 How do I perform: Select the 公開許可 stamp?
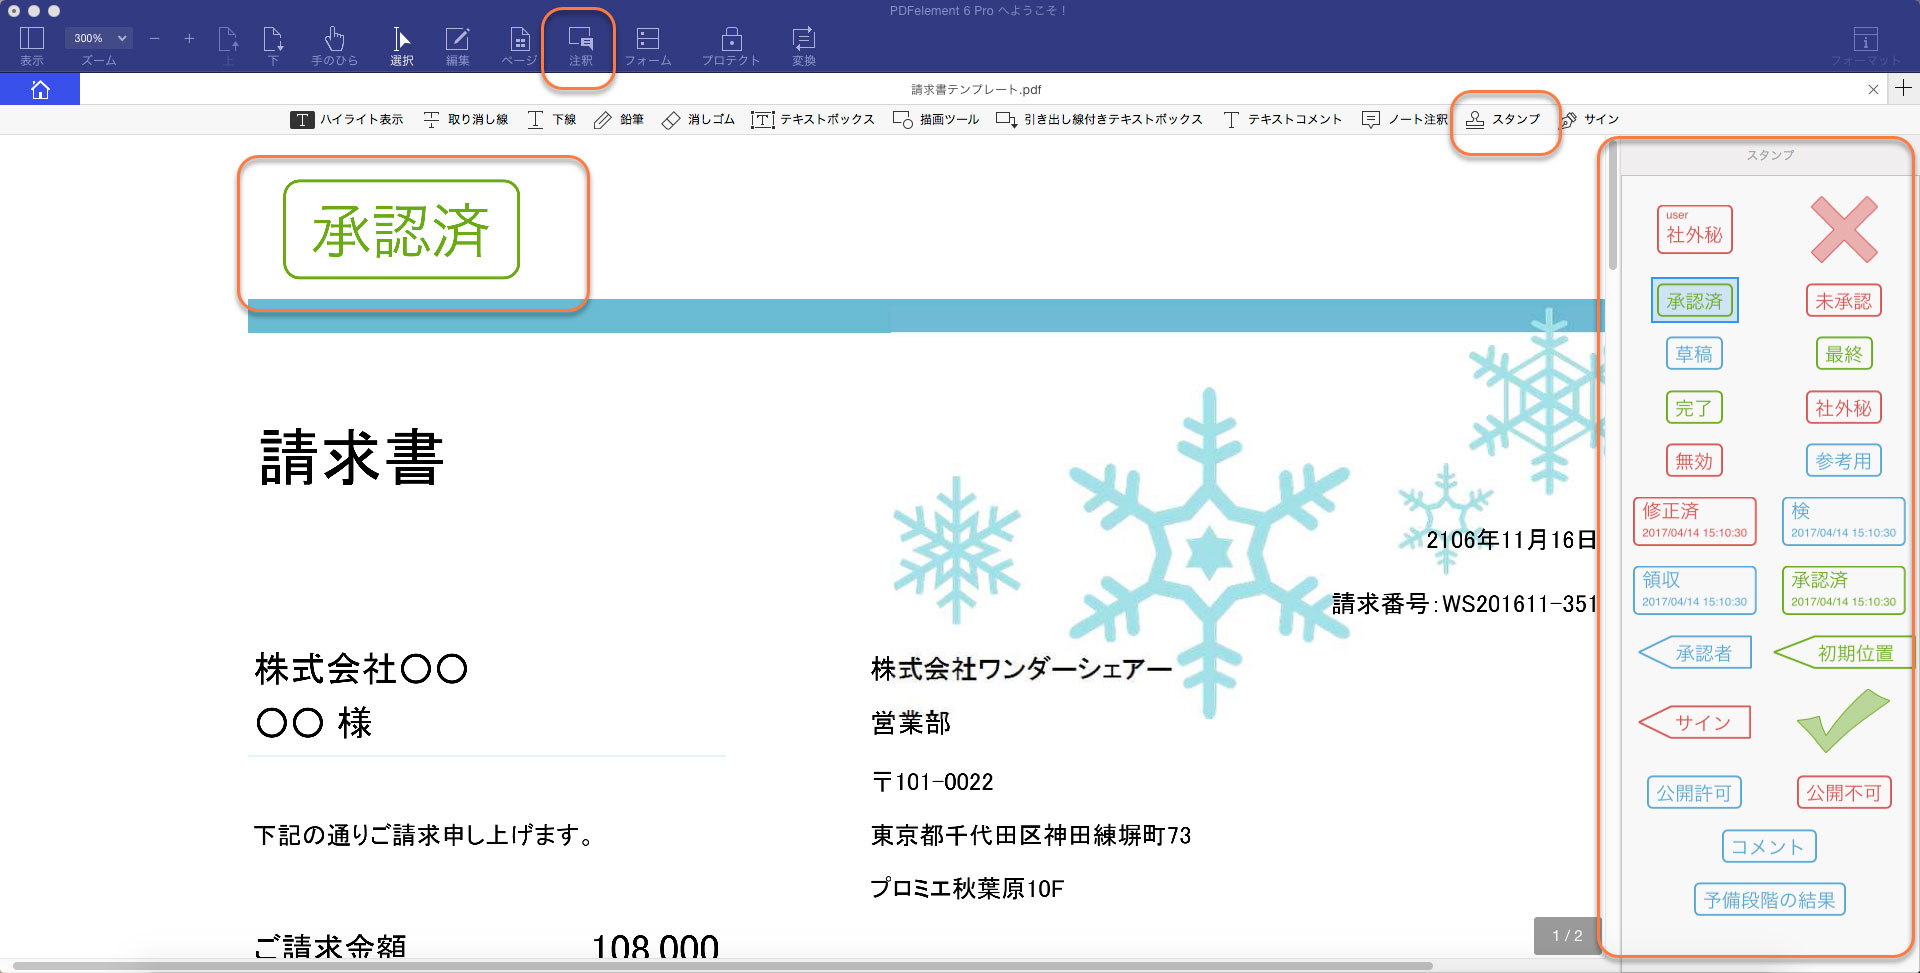pos(1694,792)
